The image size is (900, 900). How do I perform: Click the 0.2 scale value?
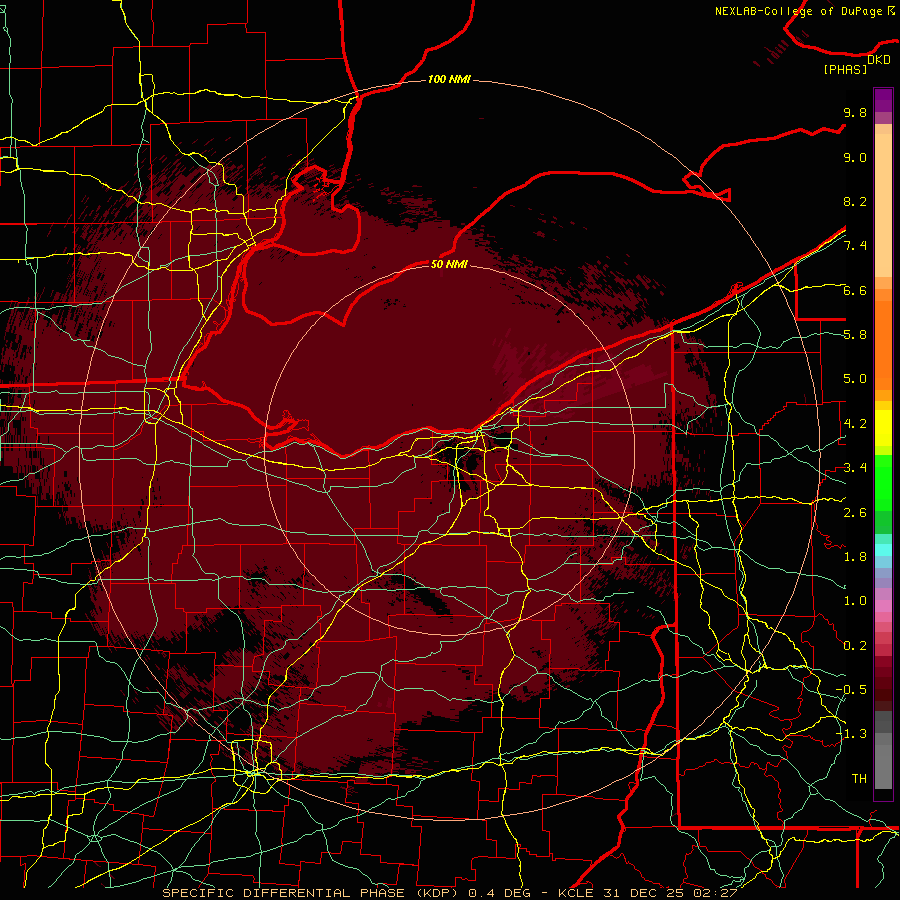(855, 646)
